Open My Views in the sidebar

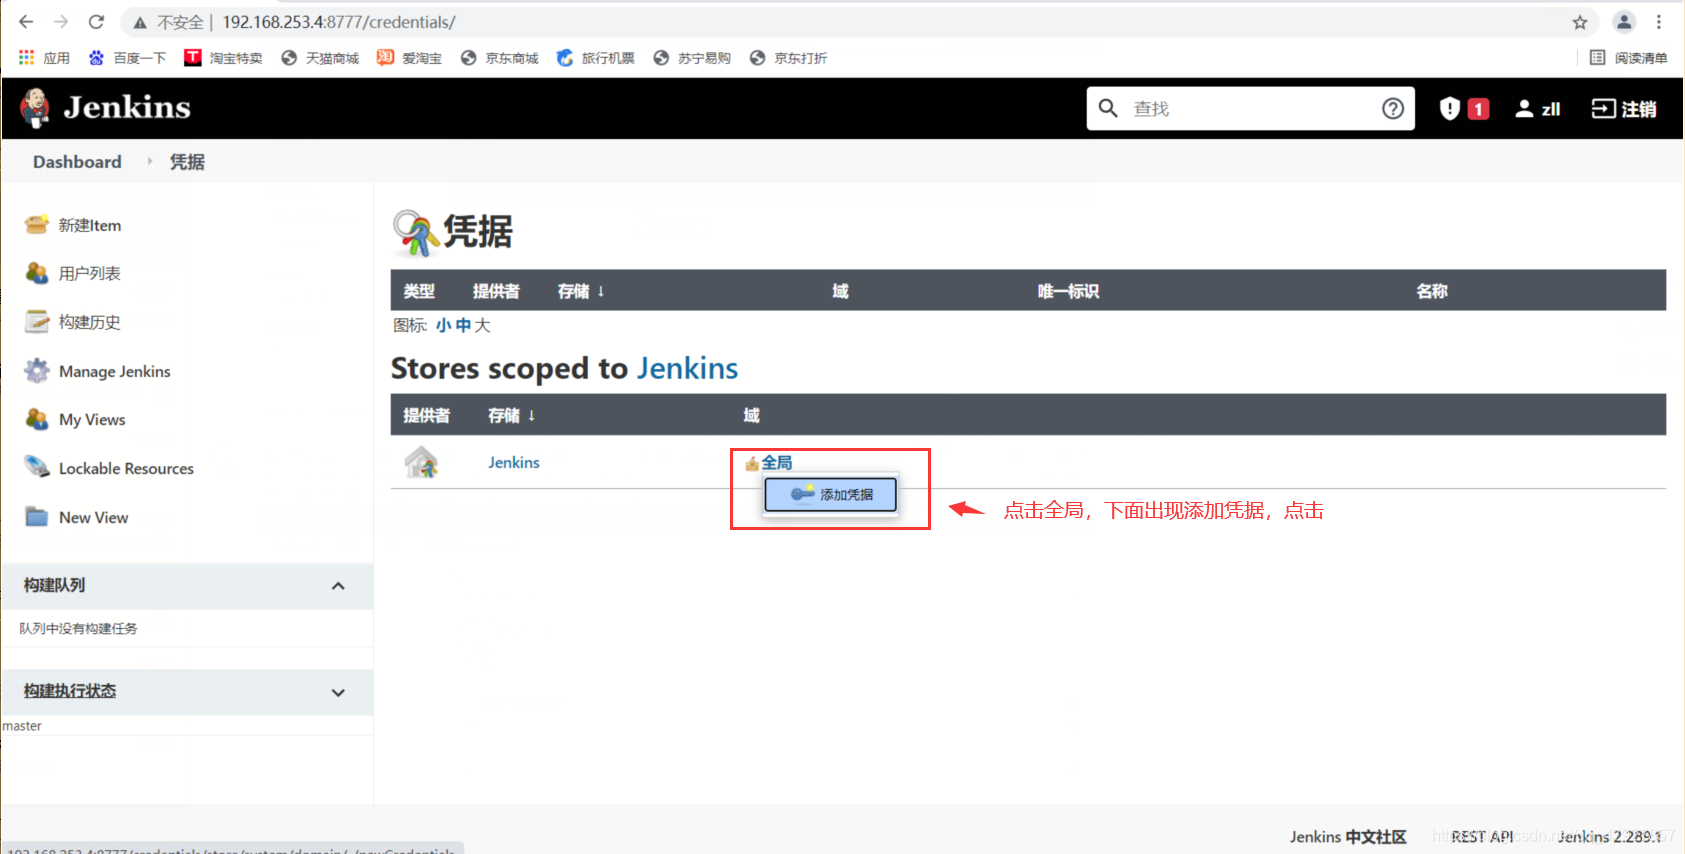[x=92, y=419]
